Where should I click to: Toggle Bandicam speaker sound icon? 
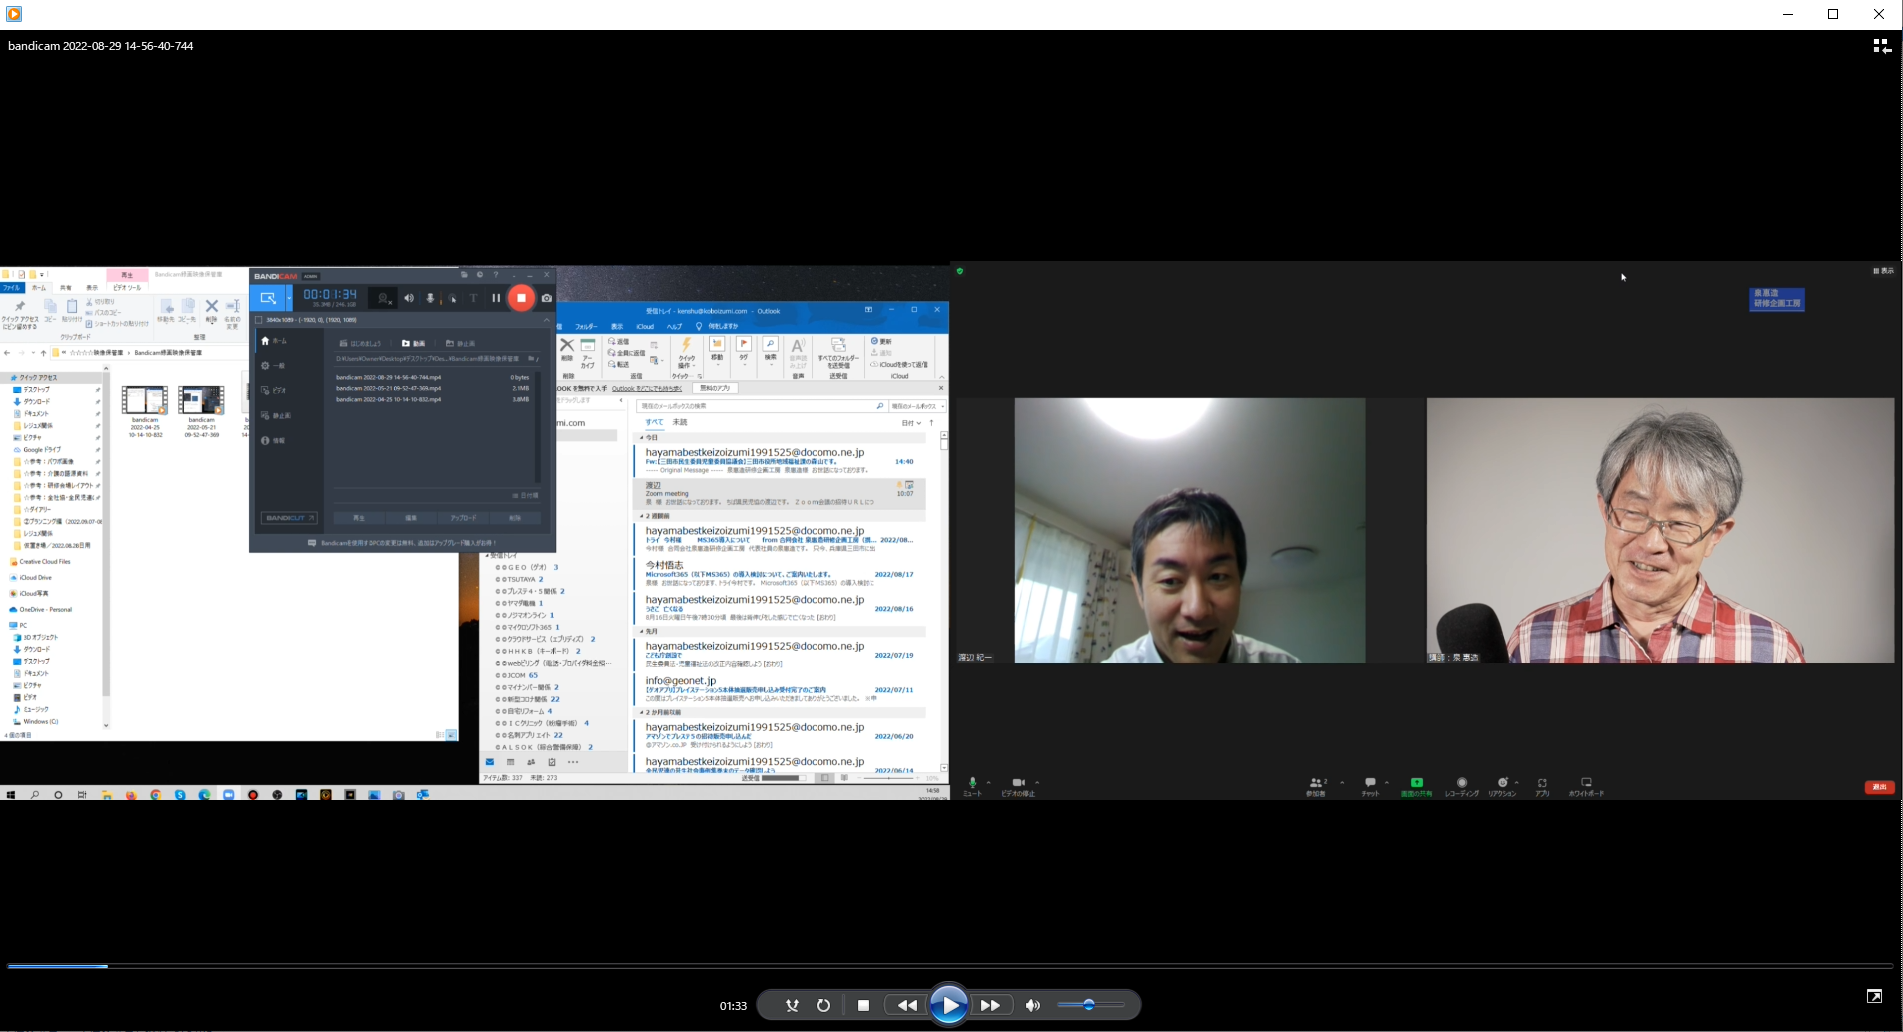point(409,298)
